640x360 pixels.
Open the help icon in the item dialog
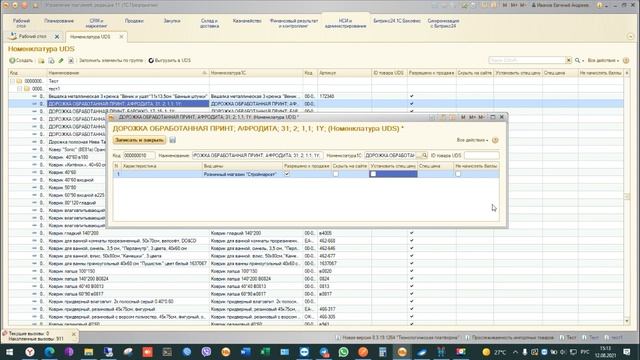[495, 140]
